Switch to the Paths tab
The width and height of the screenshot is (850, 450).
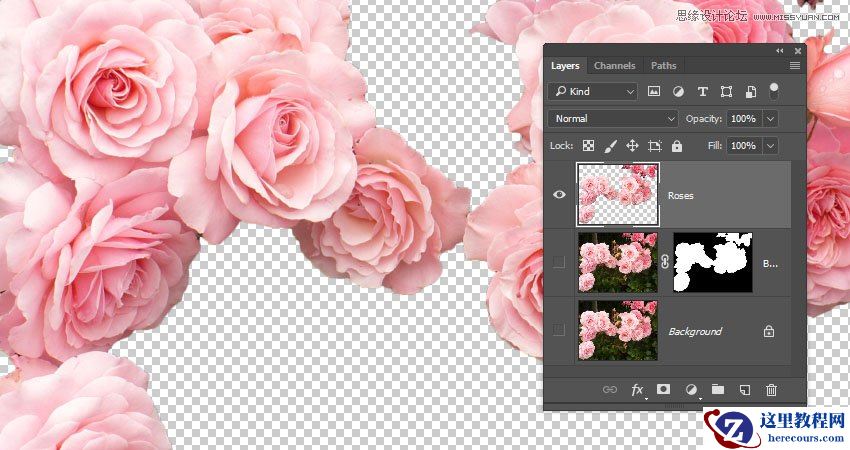[x=664, y=66]
